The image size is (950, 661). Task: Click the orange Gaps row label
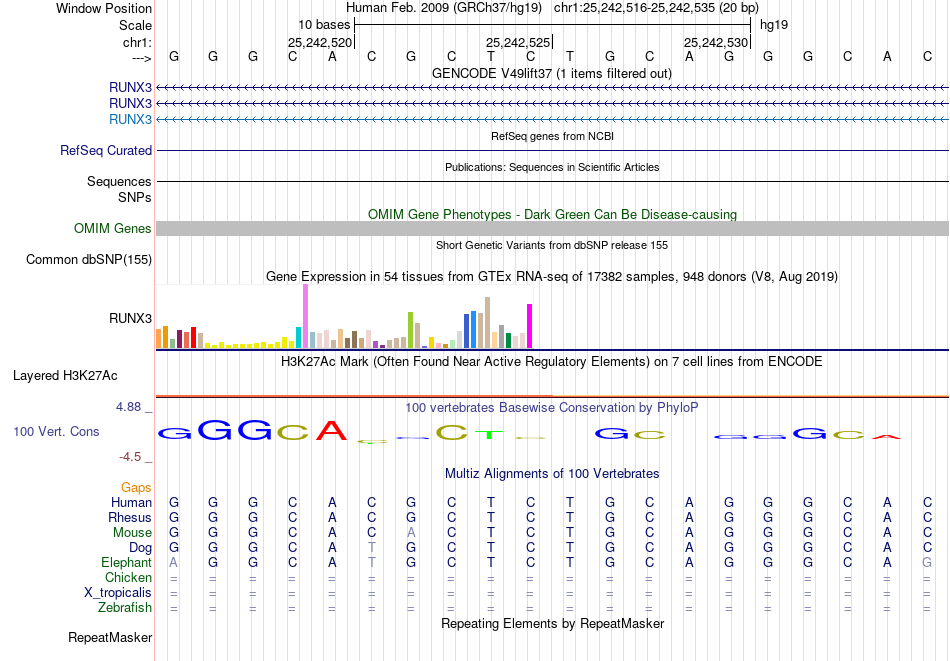coord(136,488)
